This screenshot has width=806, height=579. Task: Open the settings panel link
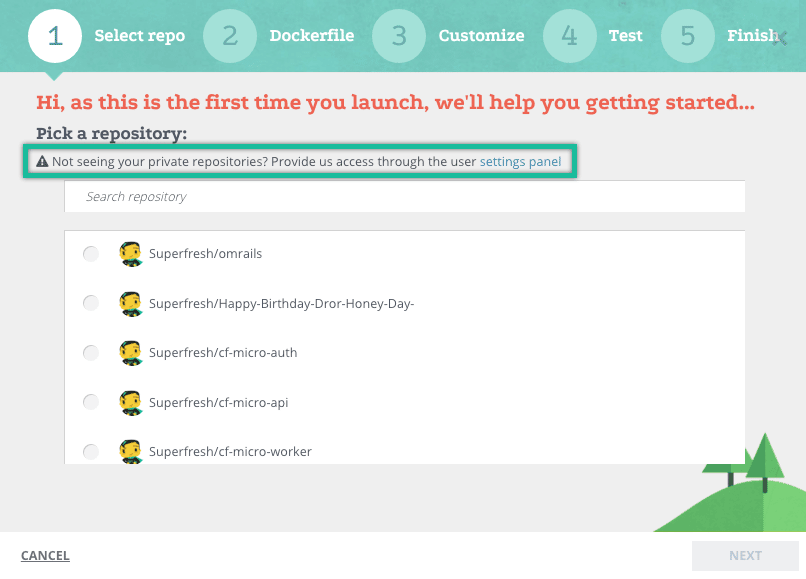pos(520,161)
